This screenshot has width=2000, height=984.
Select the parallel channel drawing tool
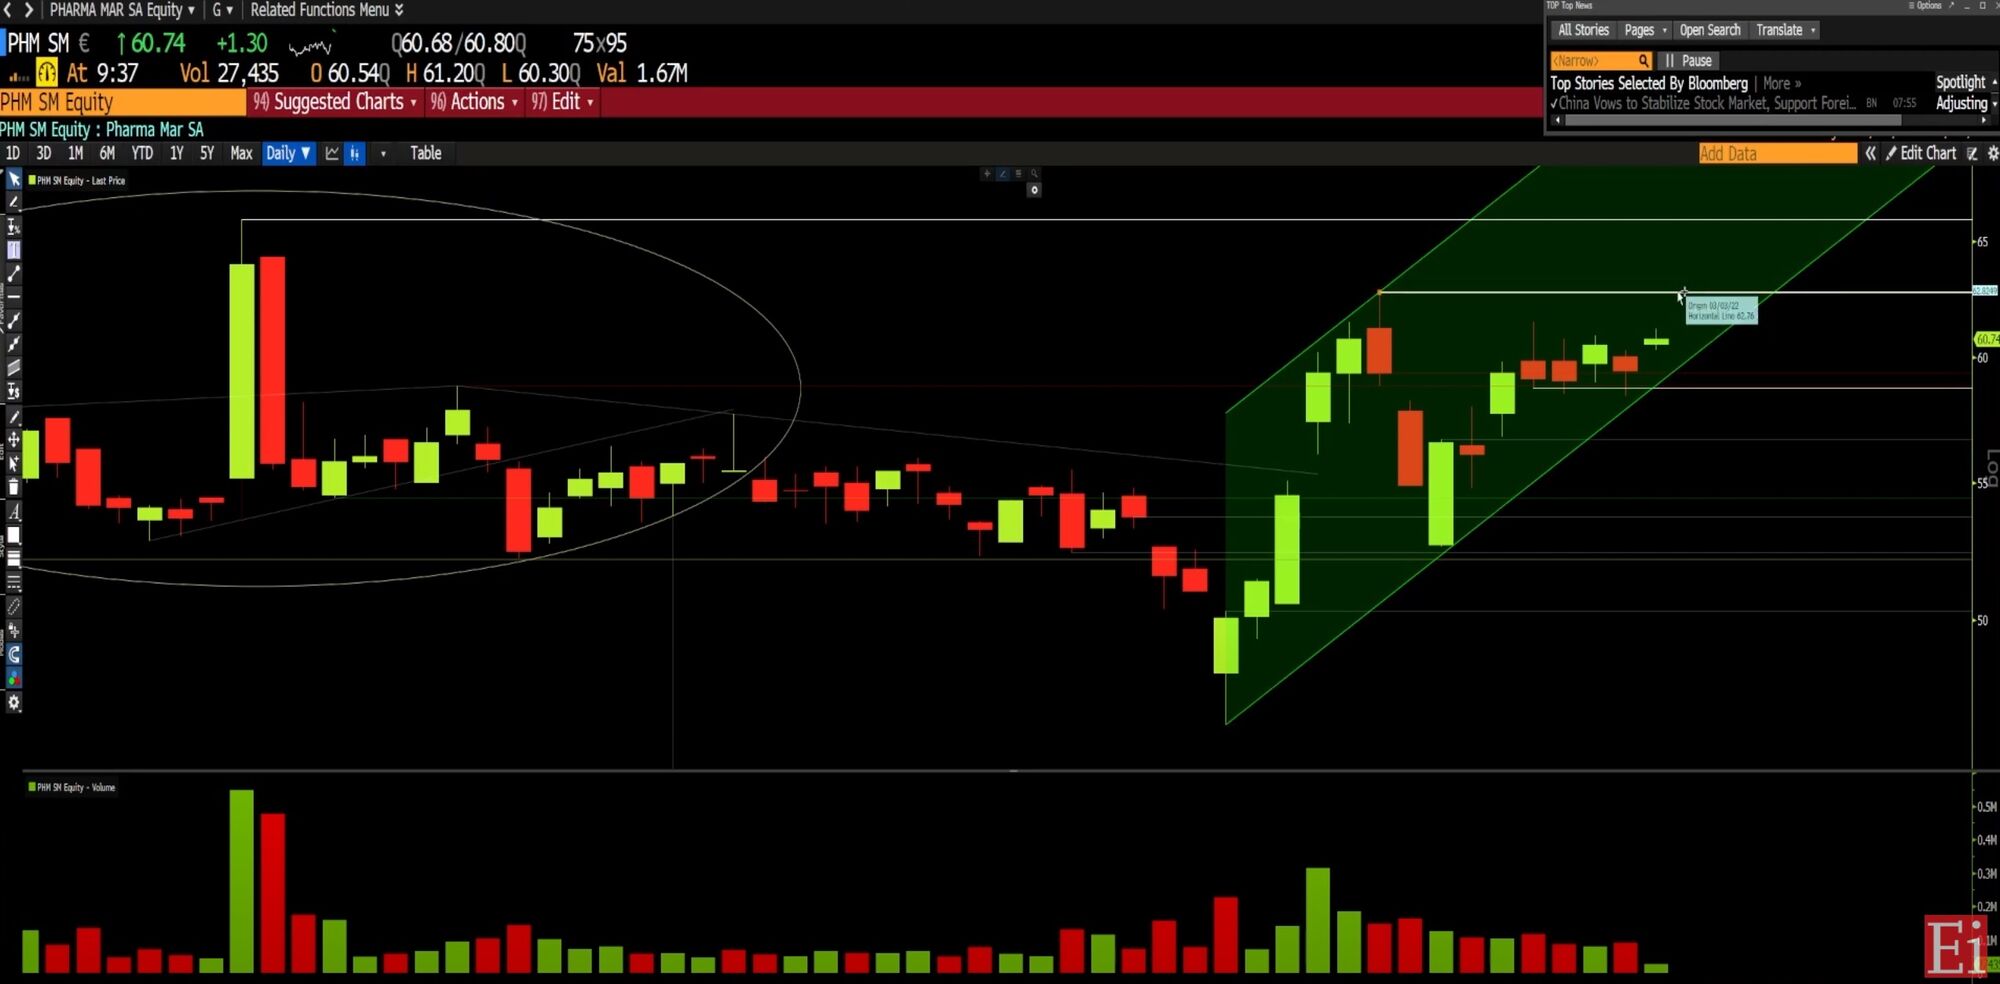[x=14, y=368]
